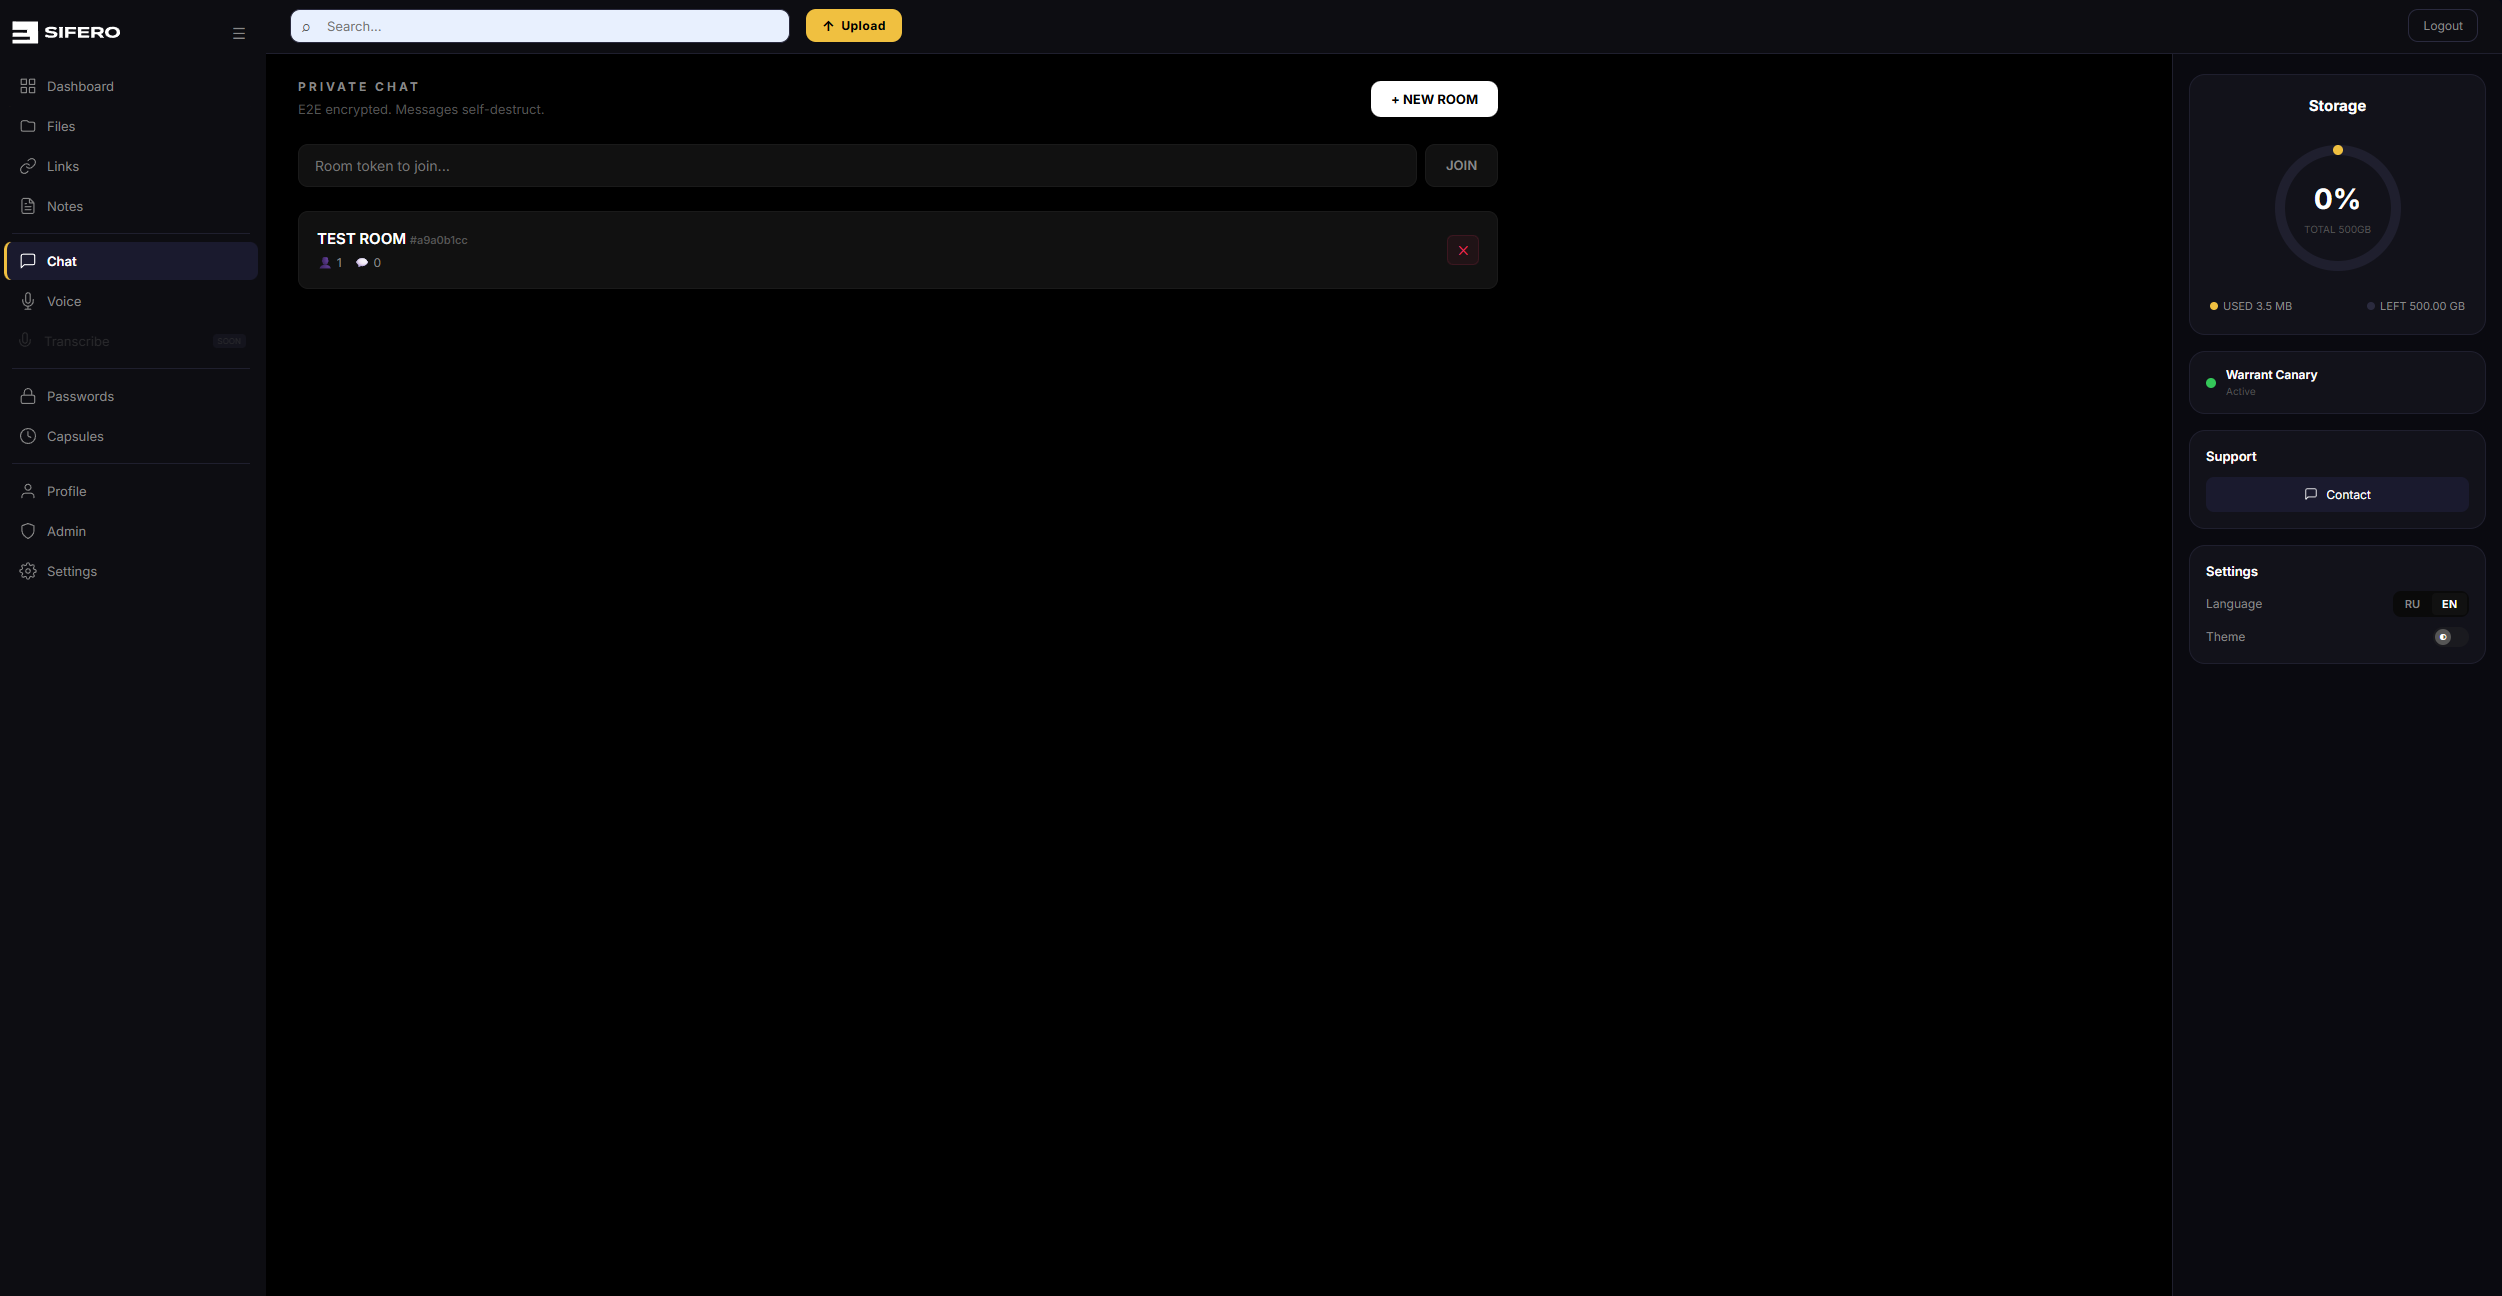Image resolution: width=2502 pixels, height=1296 pixels.
Task: Open Admin shield section
Action: pos(66,531)
